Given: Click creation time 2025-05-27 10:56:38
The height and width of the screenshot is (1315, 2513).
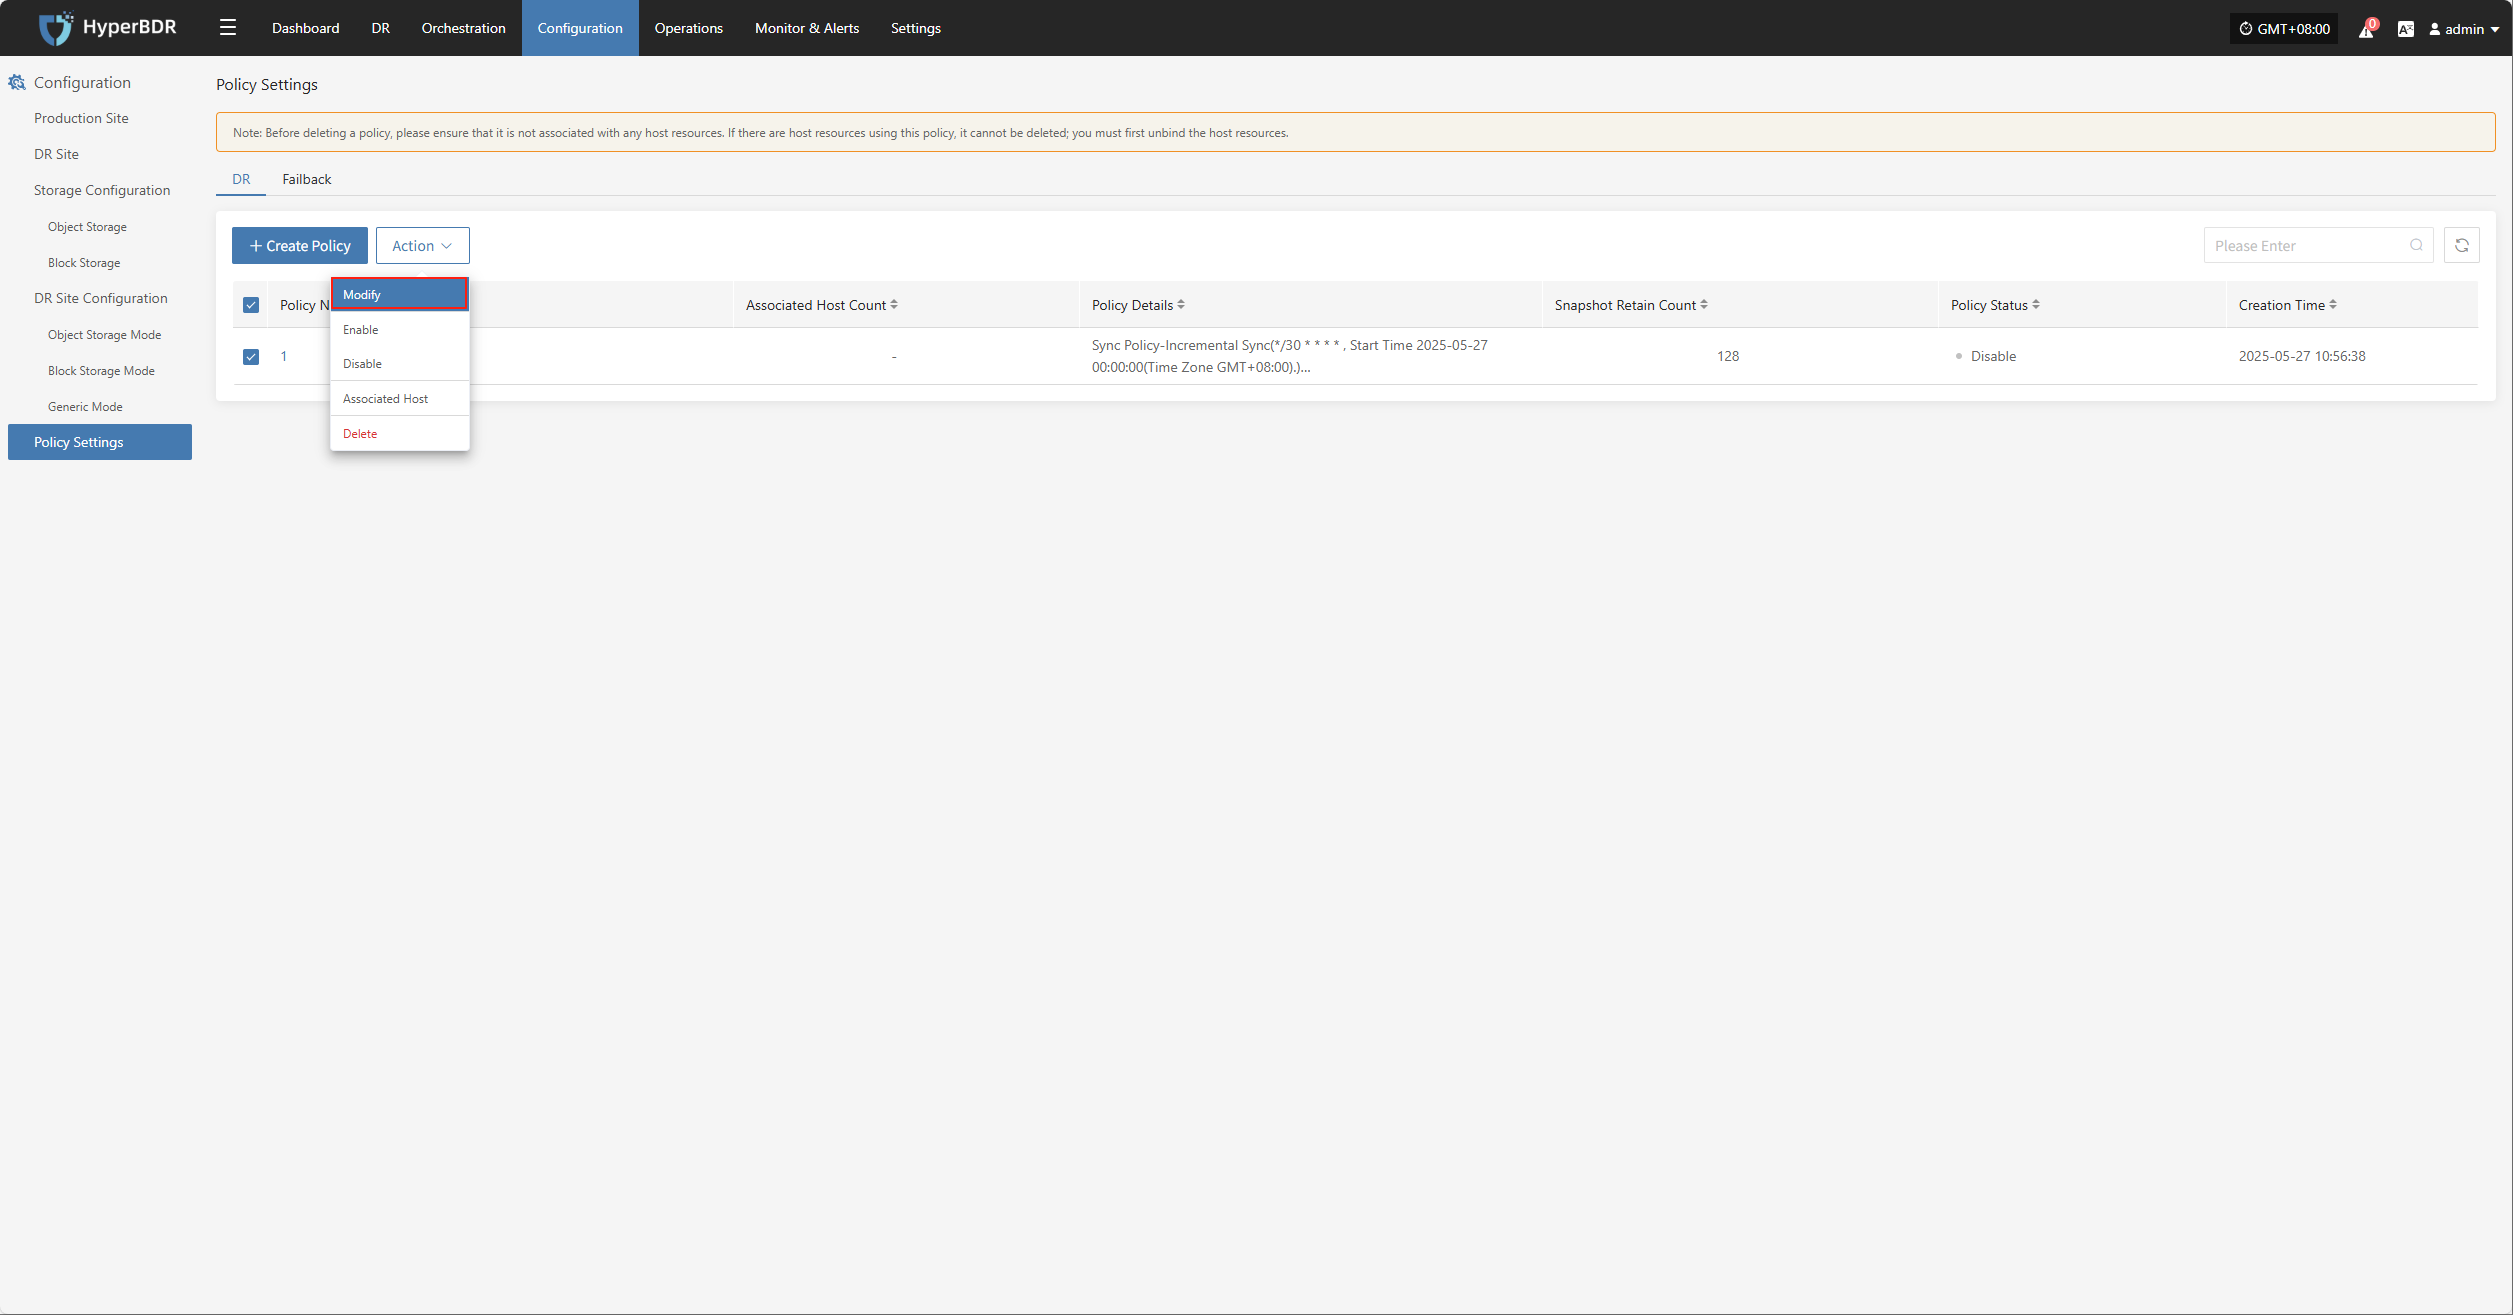Looking at the screenshot, I should [2302, 356].
